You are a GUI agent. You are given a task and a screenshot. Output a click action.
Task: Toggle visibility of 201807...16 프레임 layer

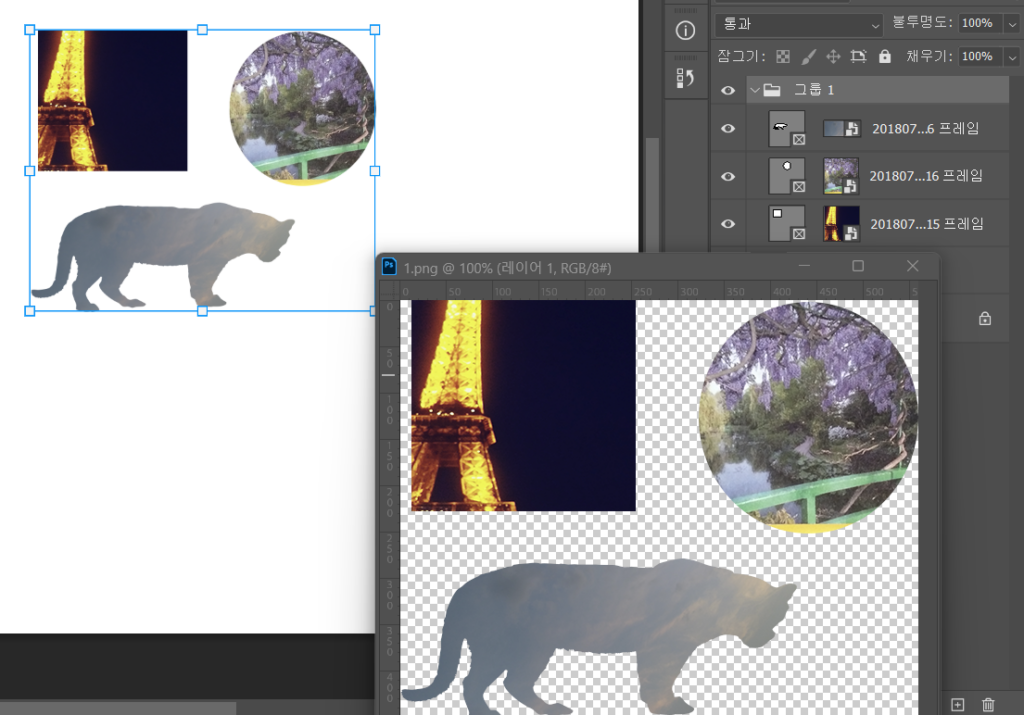tap(728, 176)
